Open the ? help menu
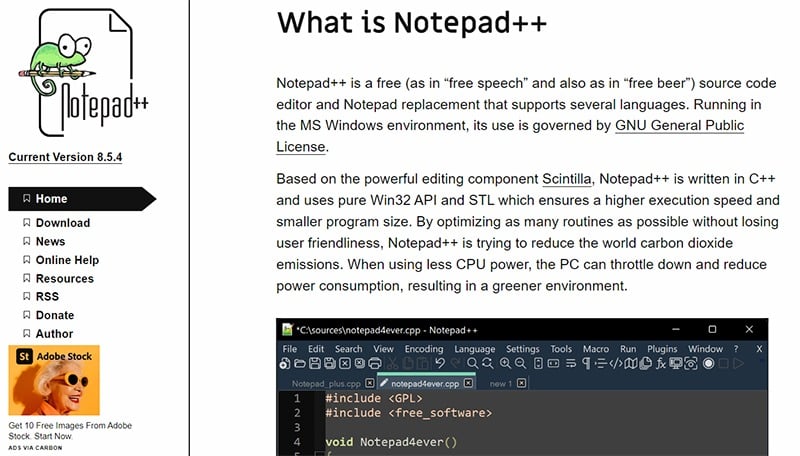The image size is (800, 456). tap(736, 349)
